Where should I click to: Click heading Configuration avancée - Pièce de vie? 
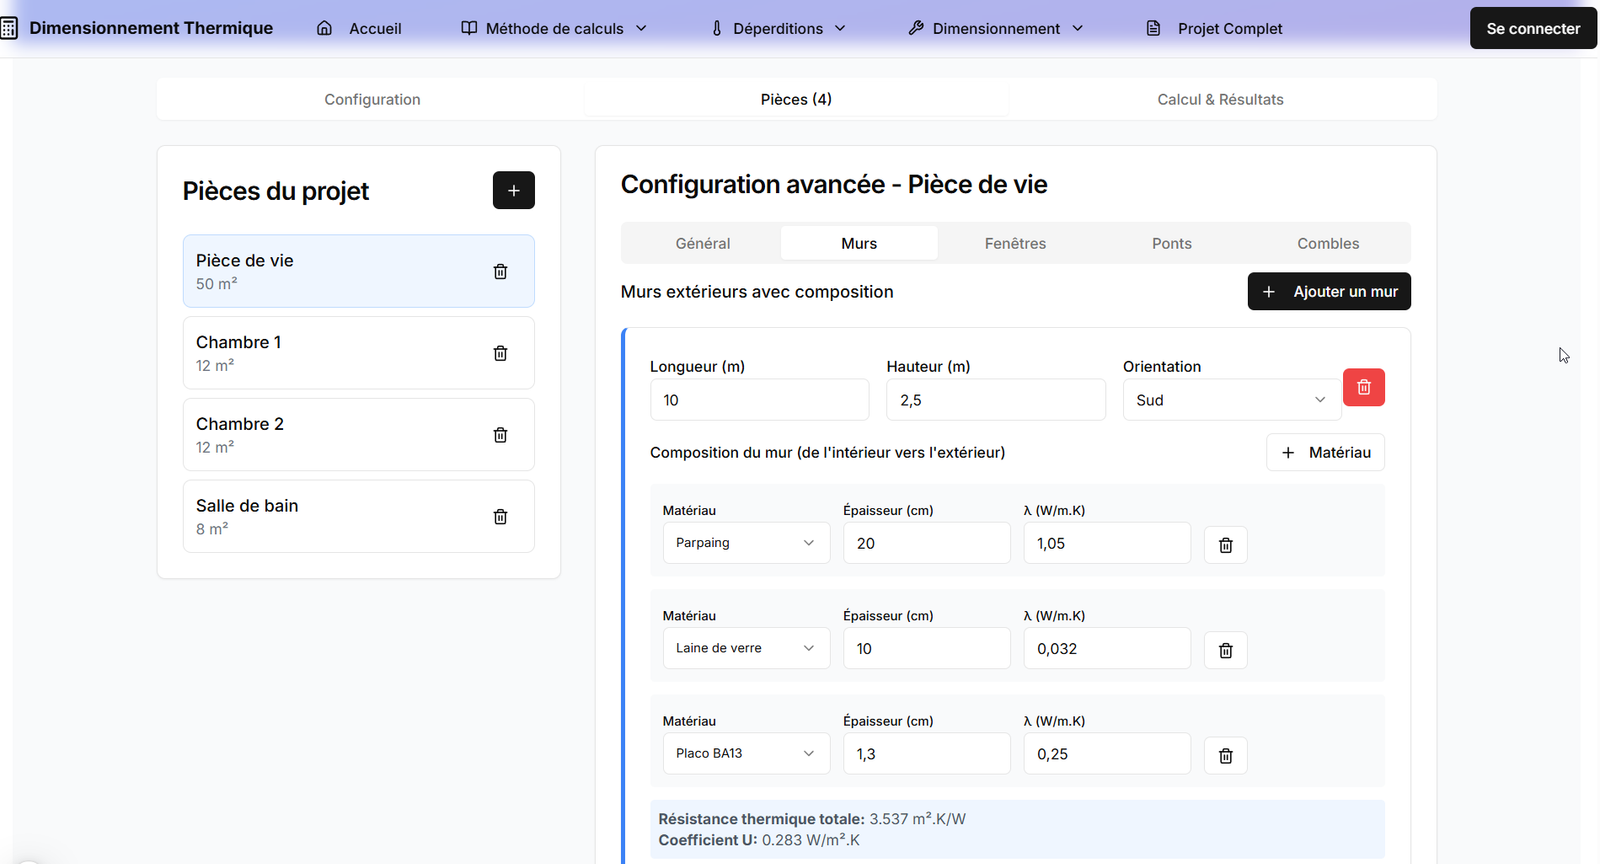point(834,185)
